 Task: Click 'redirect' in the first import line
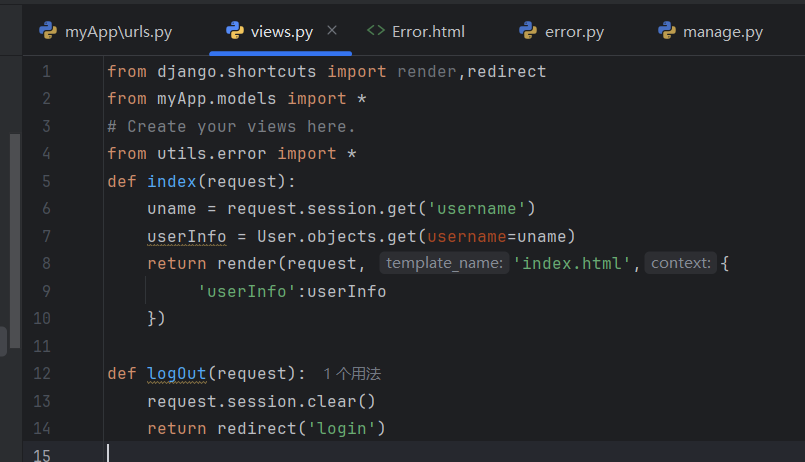coord(507,71)
